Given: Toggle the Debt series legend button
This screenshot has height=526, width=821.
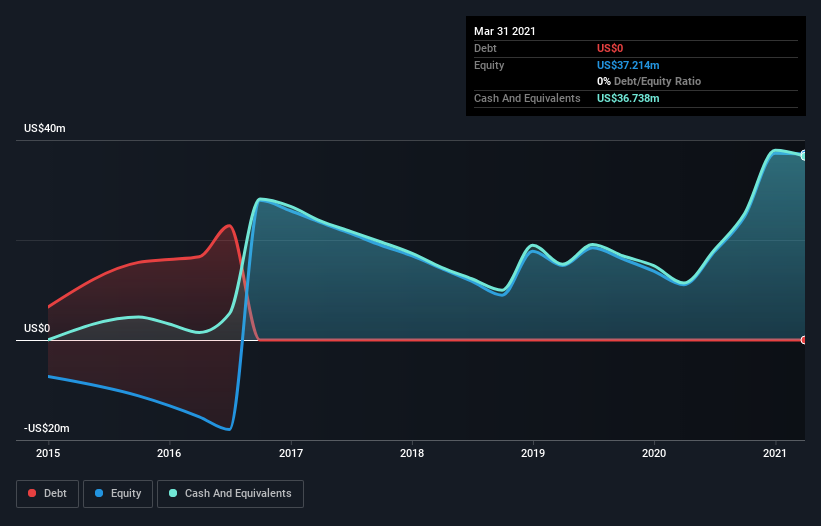Looking at the screenshot, I should pyautogui.click(x=48, y=494).
